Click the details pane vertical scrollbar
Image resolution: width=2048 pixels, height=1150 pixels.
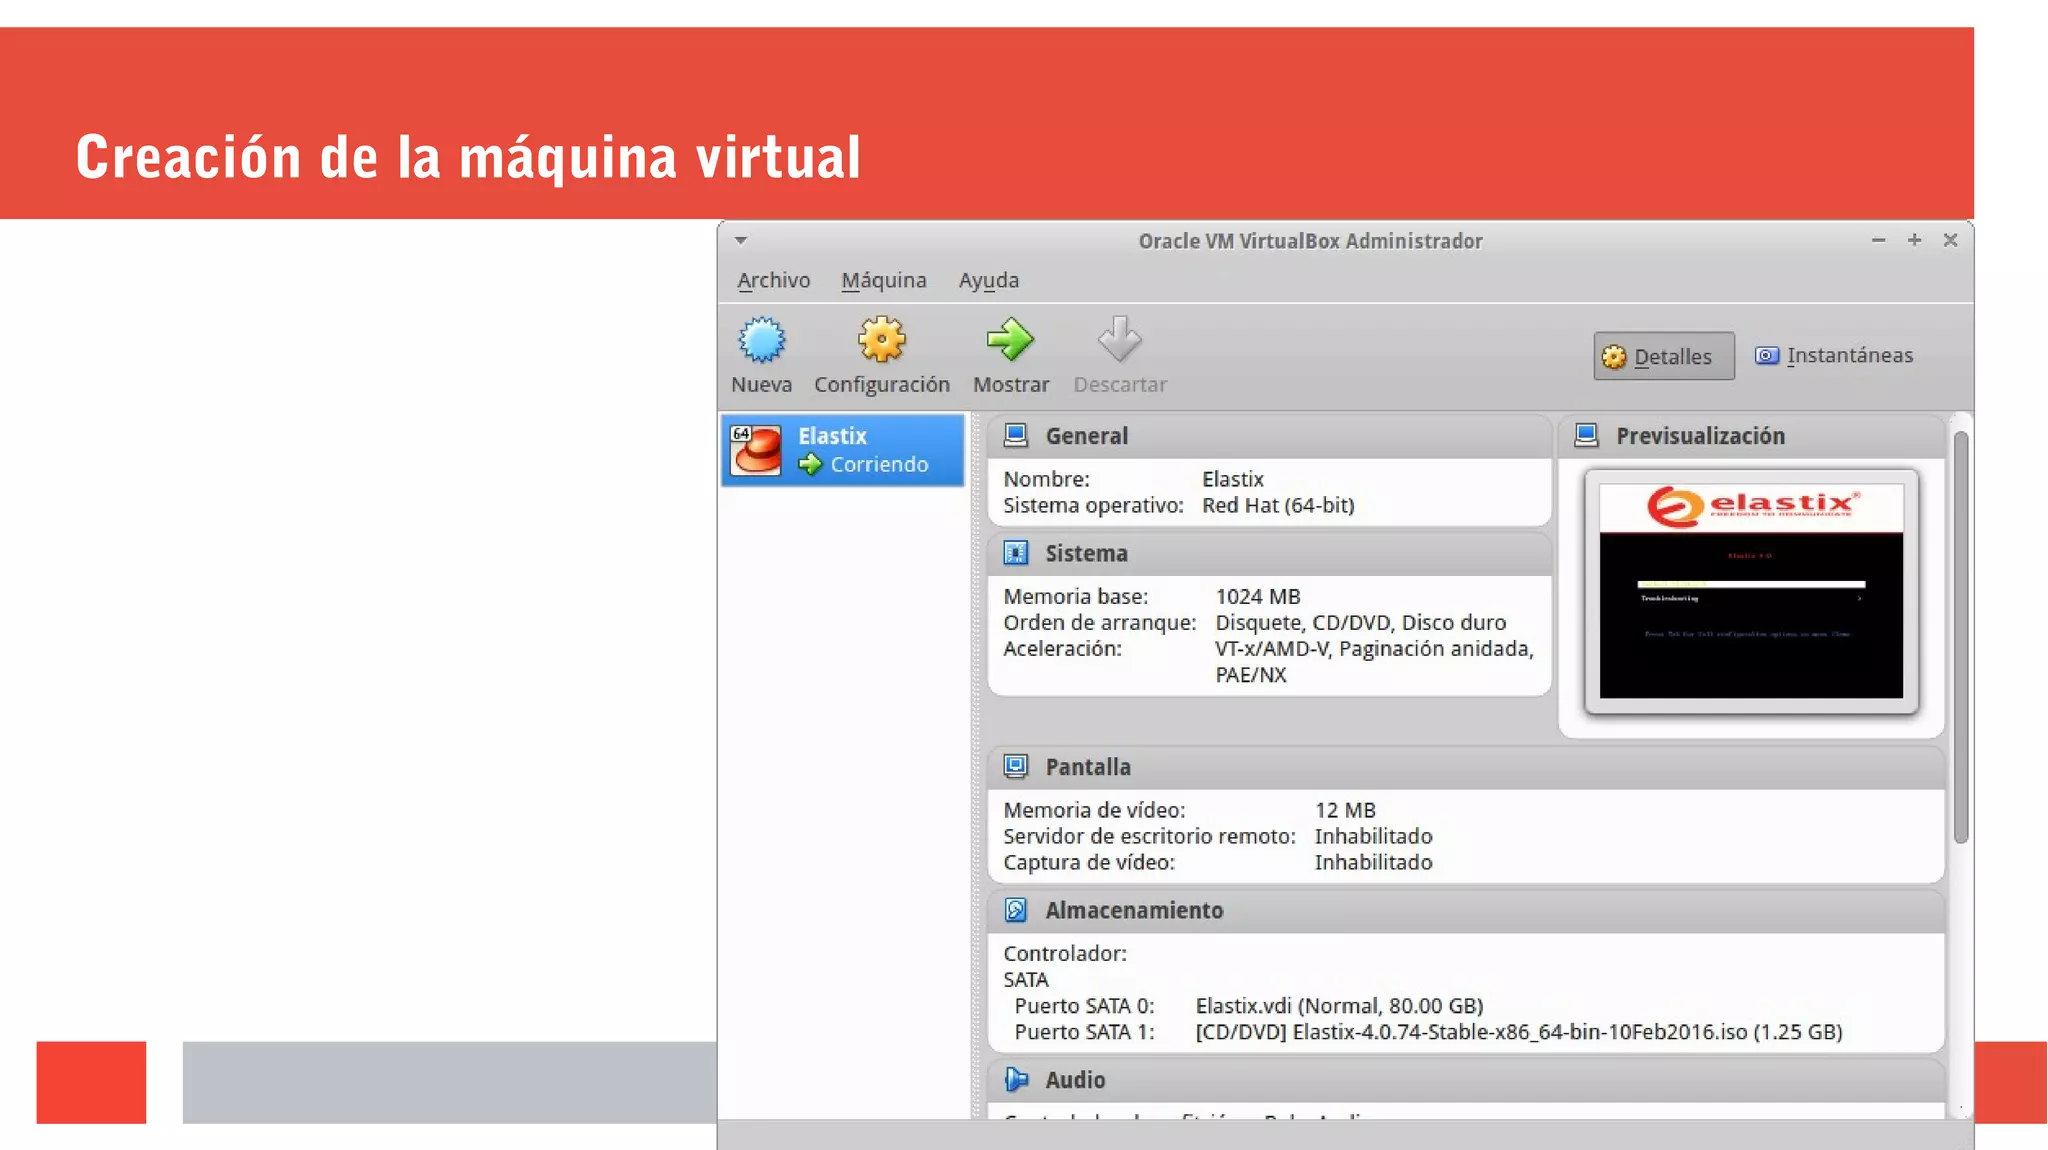1961,638
